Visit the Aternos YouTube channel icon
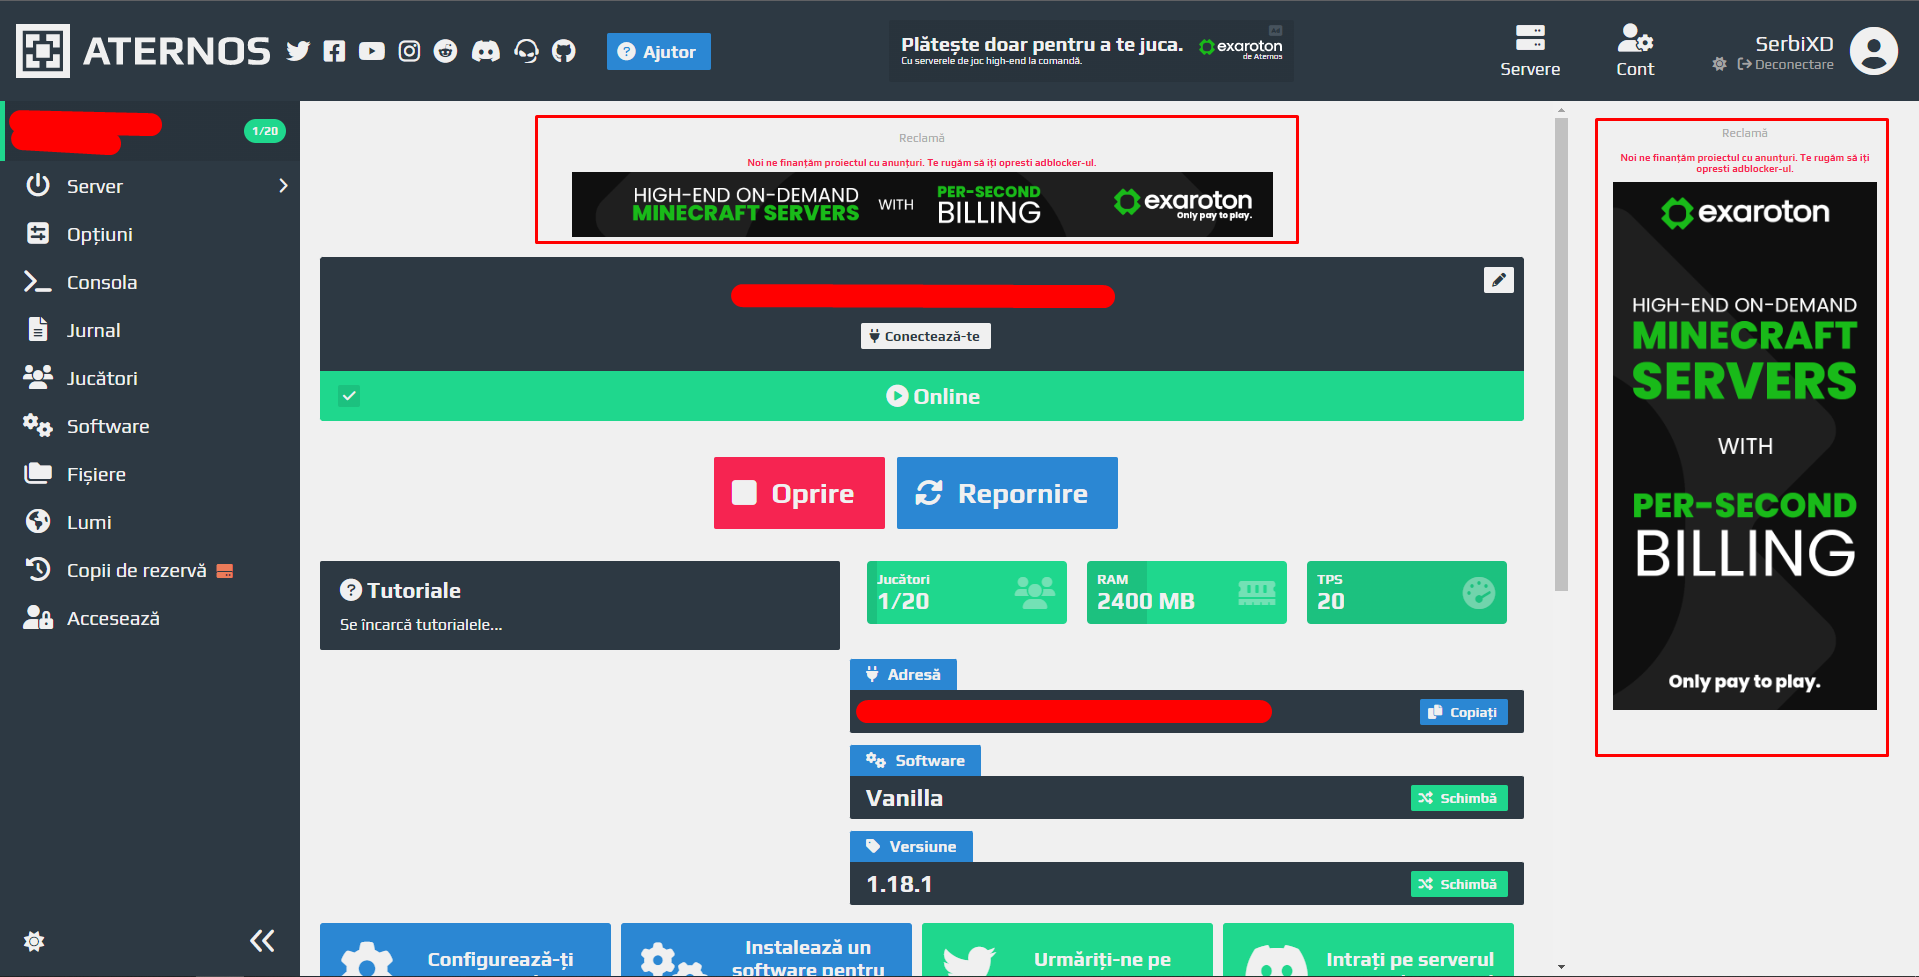Viewport: 1919px width, 977px height. 372,51
